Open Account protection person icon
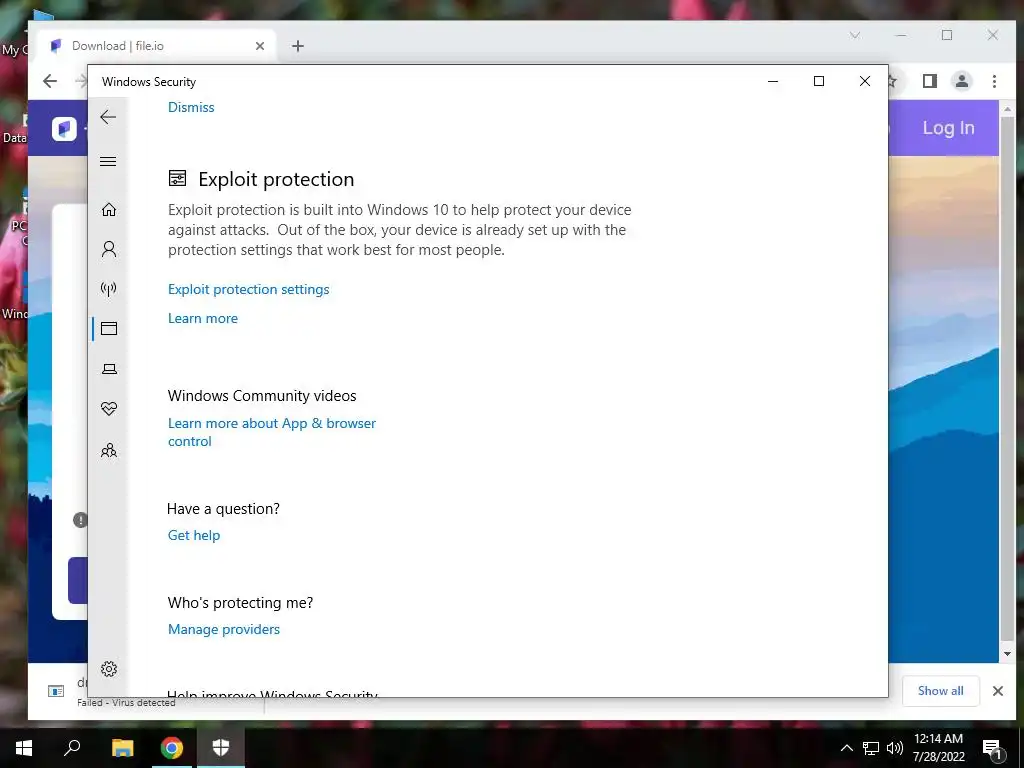This screenshot has height=768, width=1024. click(x=109, y=249)
